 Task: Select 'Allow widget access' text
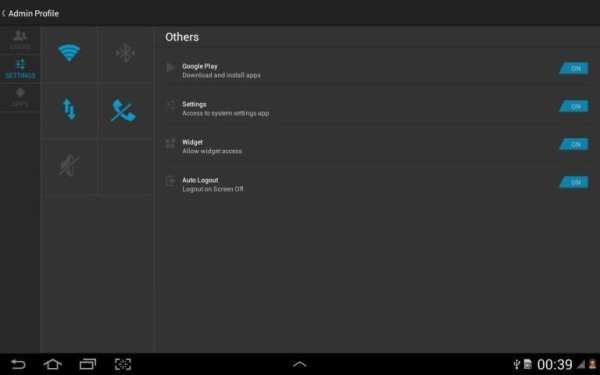pyautogui.click(x=212, y=151)
